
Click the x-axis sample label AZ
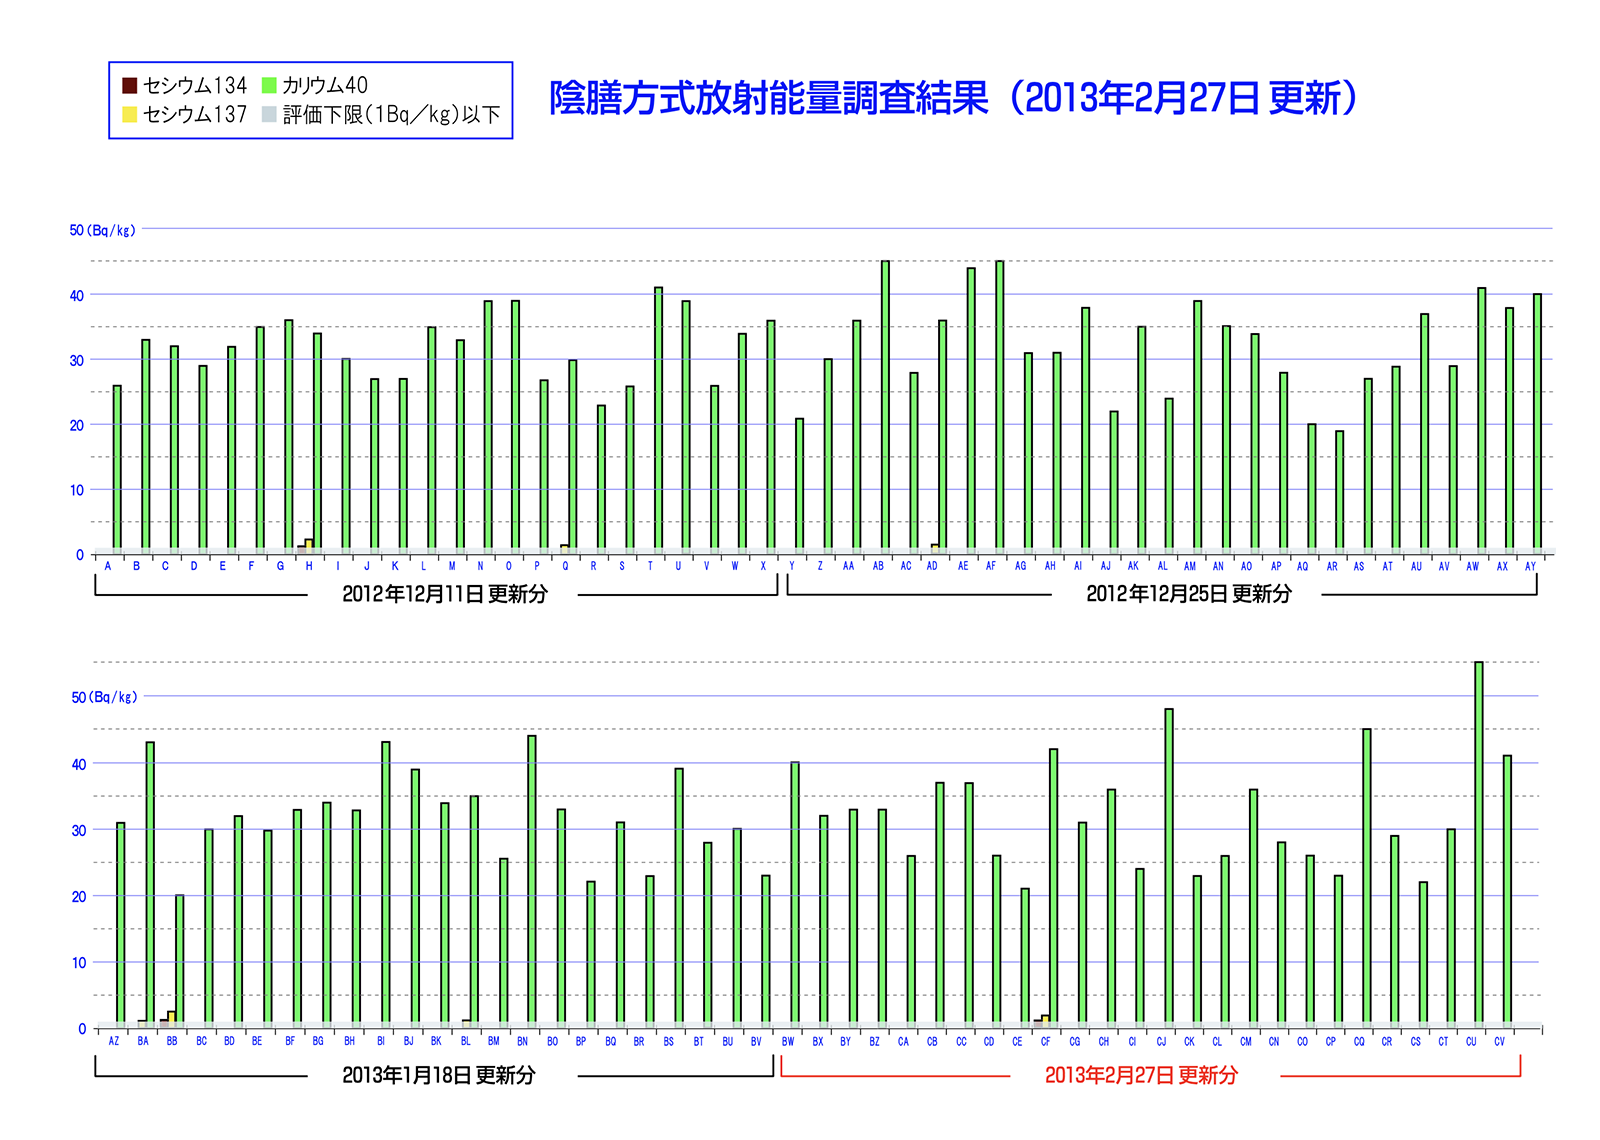114,1041
